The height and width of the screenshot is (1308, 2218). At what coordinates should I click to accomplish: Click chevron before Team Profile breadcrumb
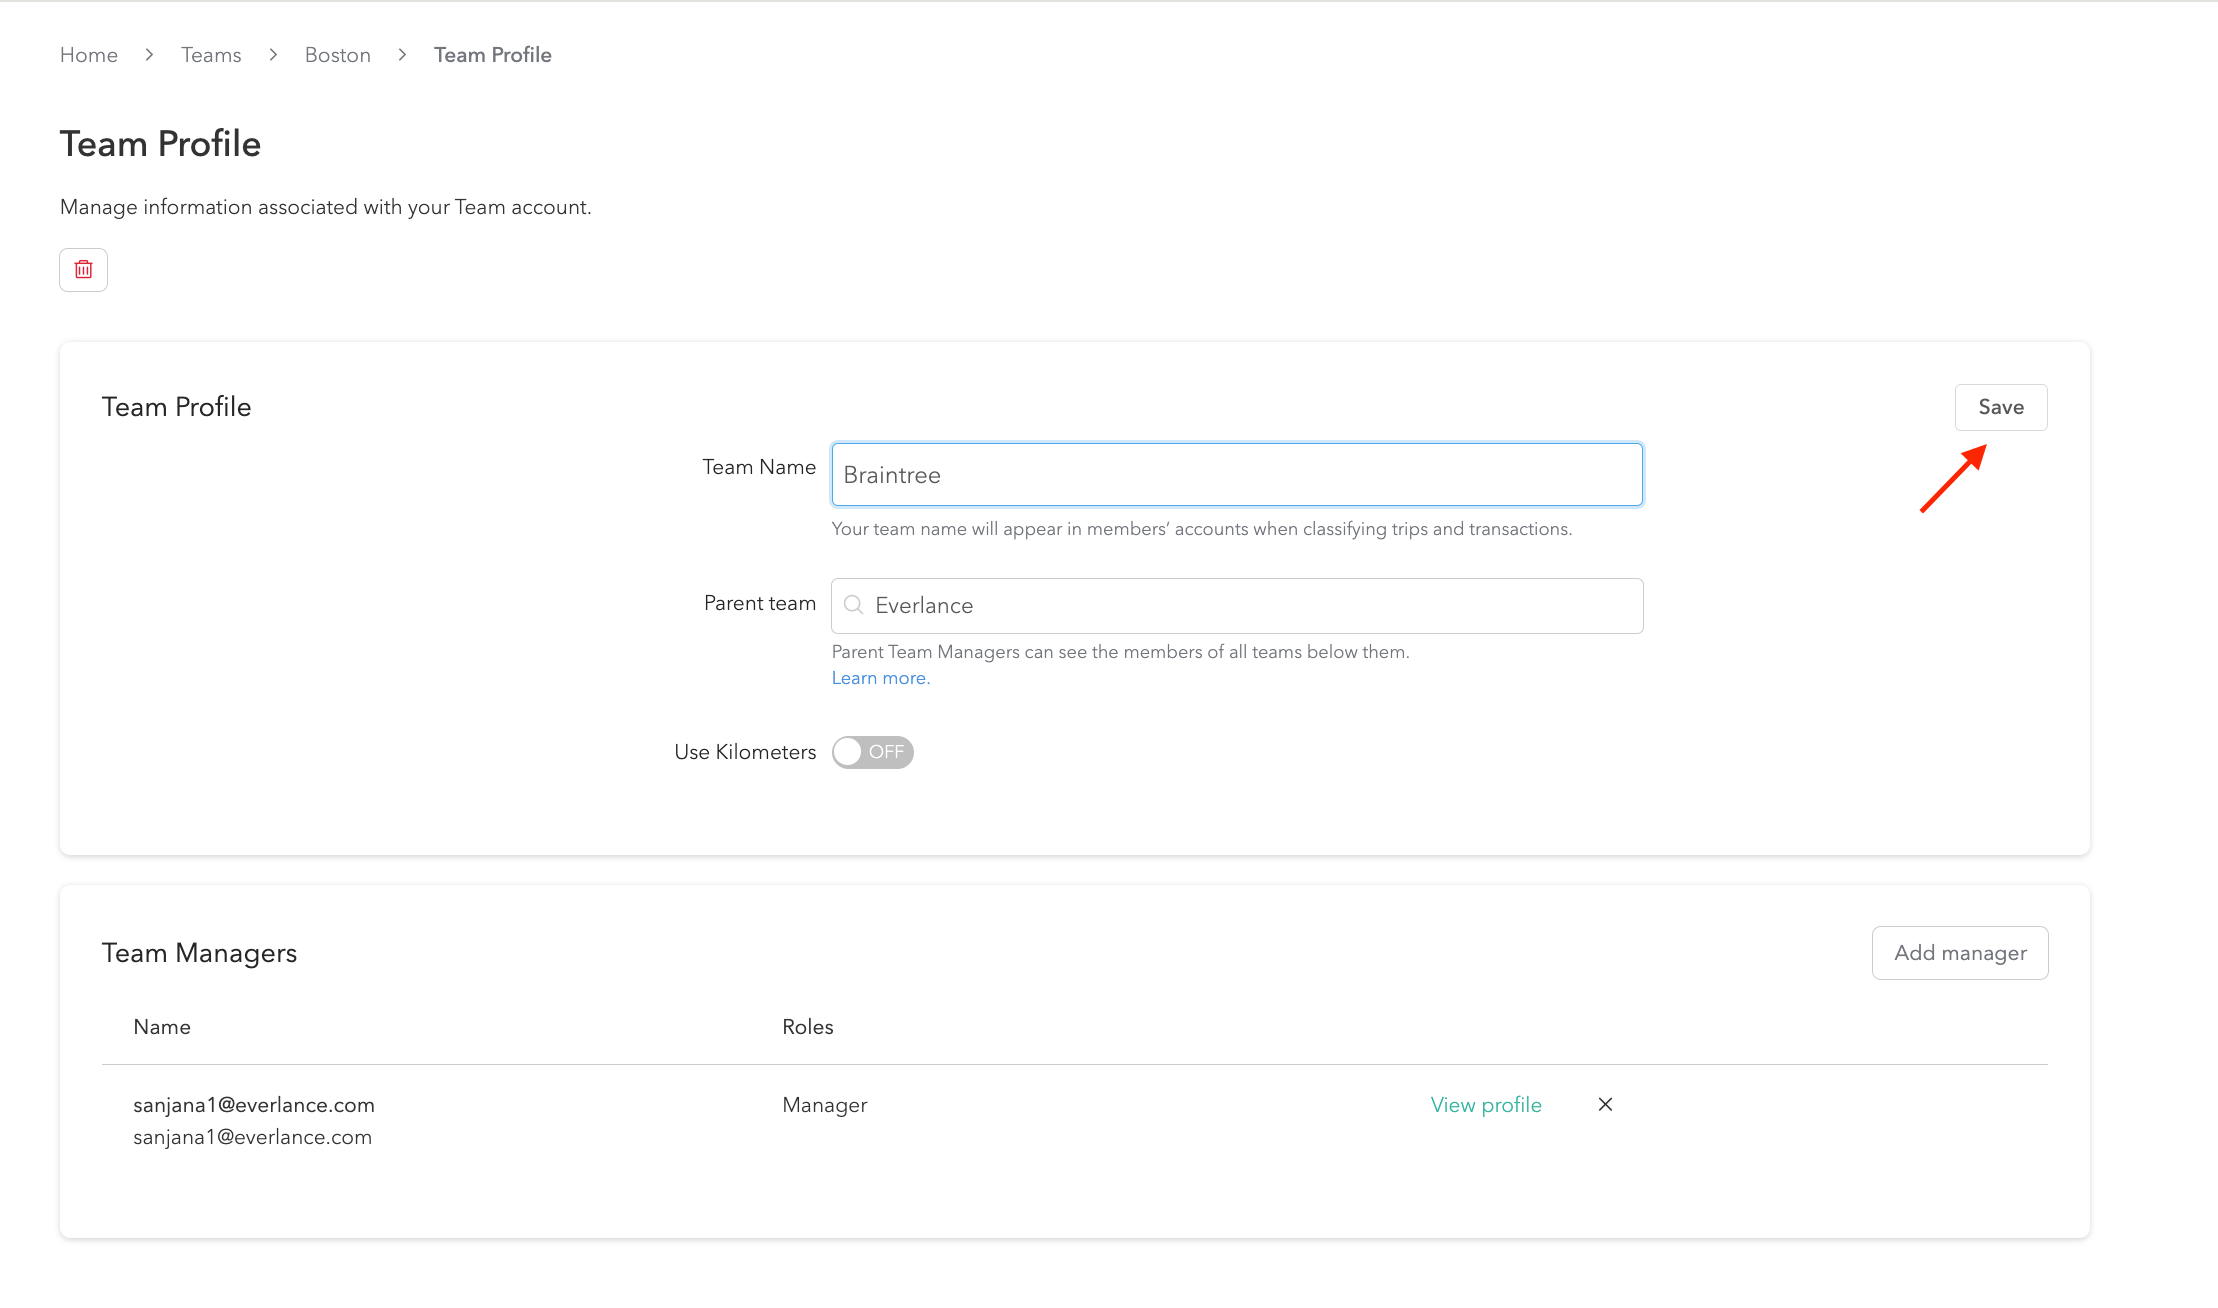click(402, 55)
